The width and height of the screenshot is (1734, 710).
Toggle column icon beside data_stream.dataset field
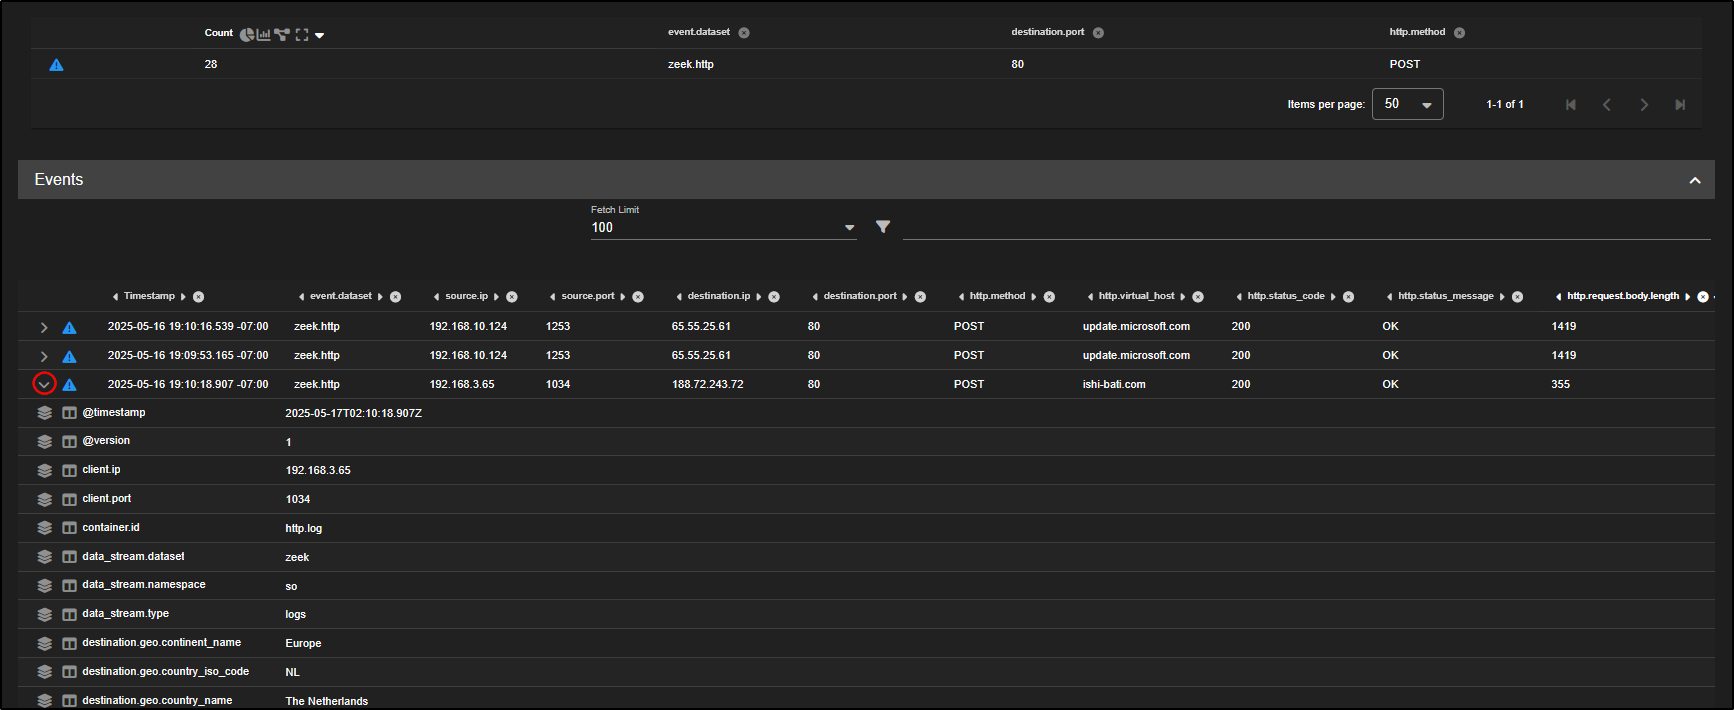pos(69,557)
